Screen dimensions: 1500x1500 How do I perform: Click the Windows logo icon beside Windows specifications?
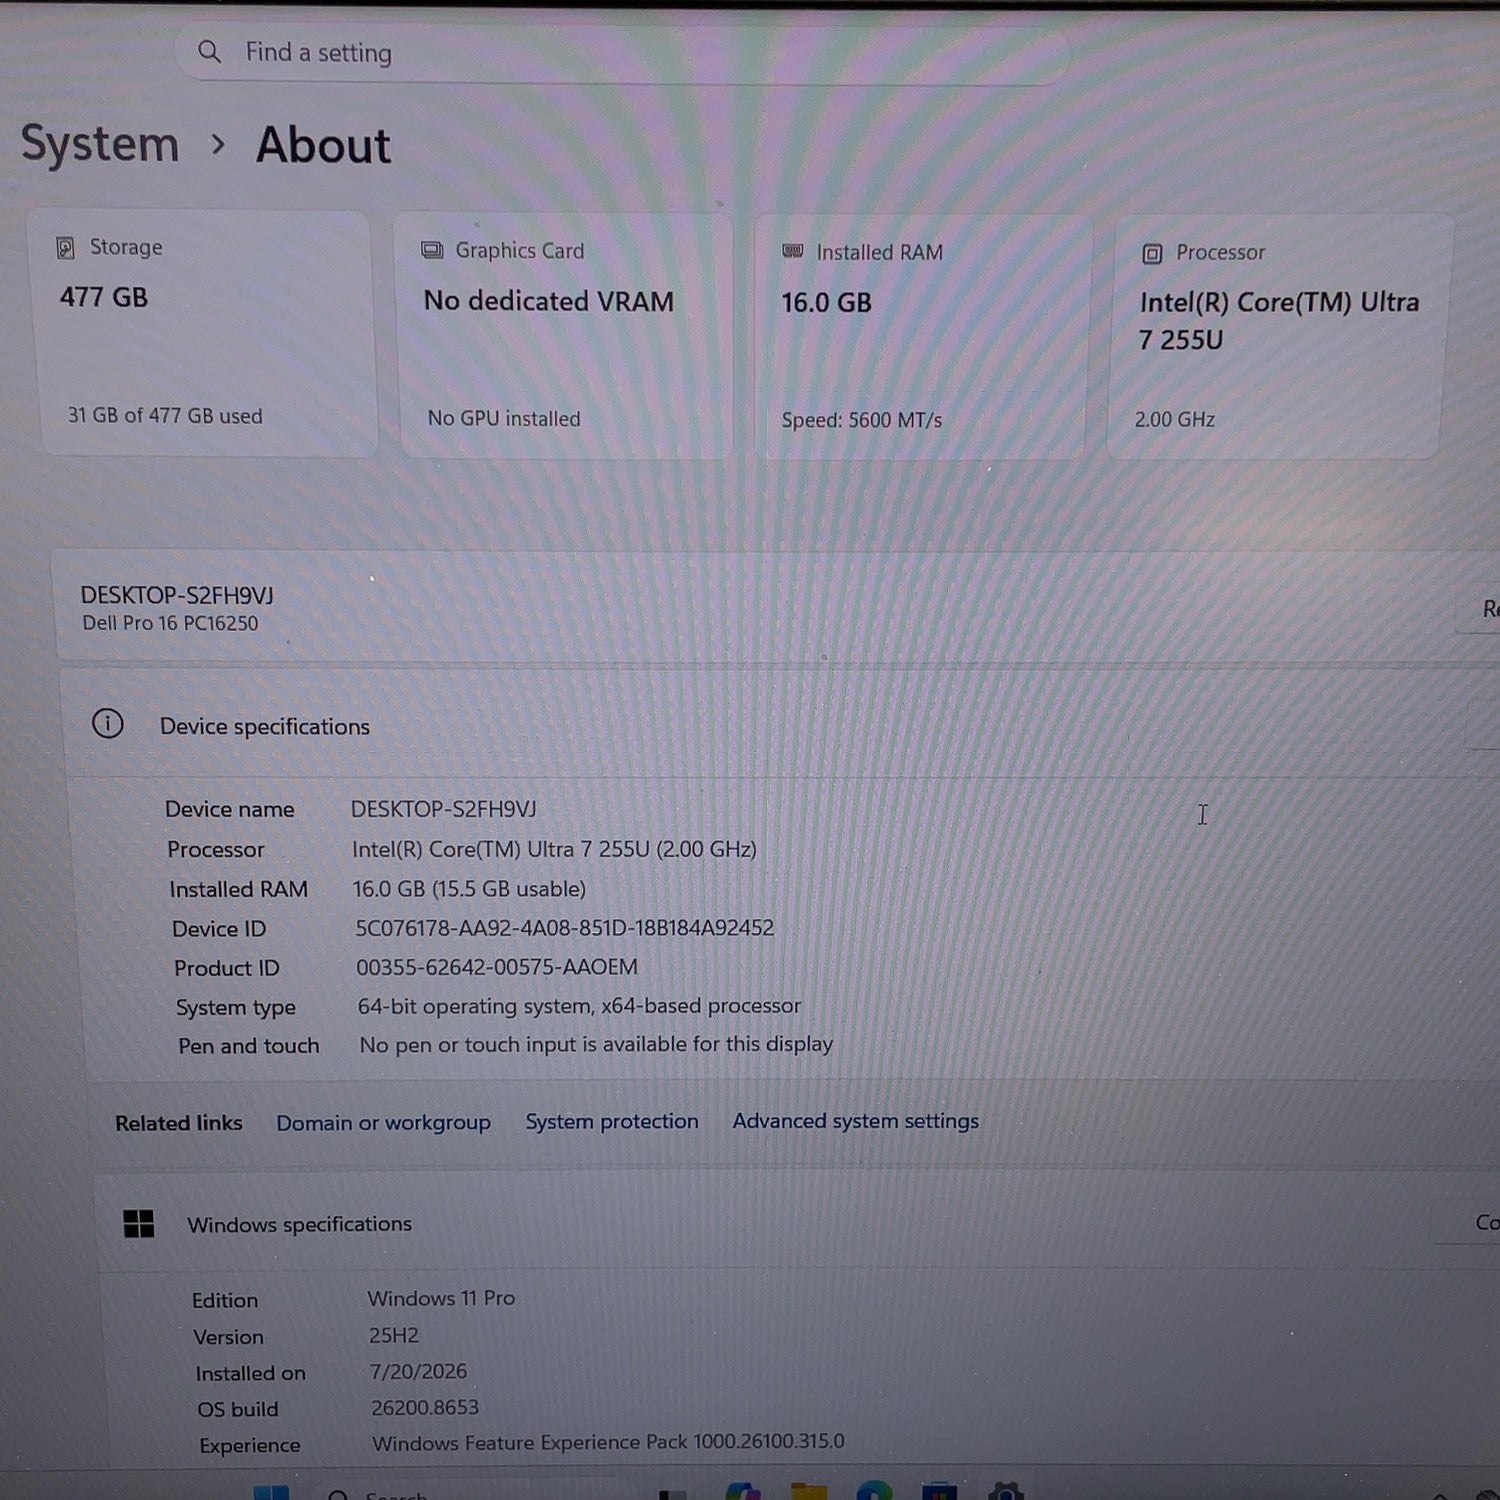coord(139,1223)
